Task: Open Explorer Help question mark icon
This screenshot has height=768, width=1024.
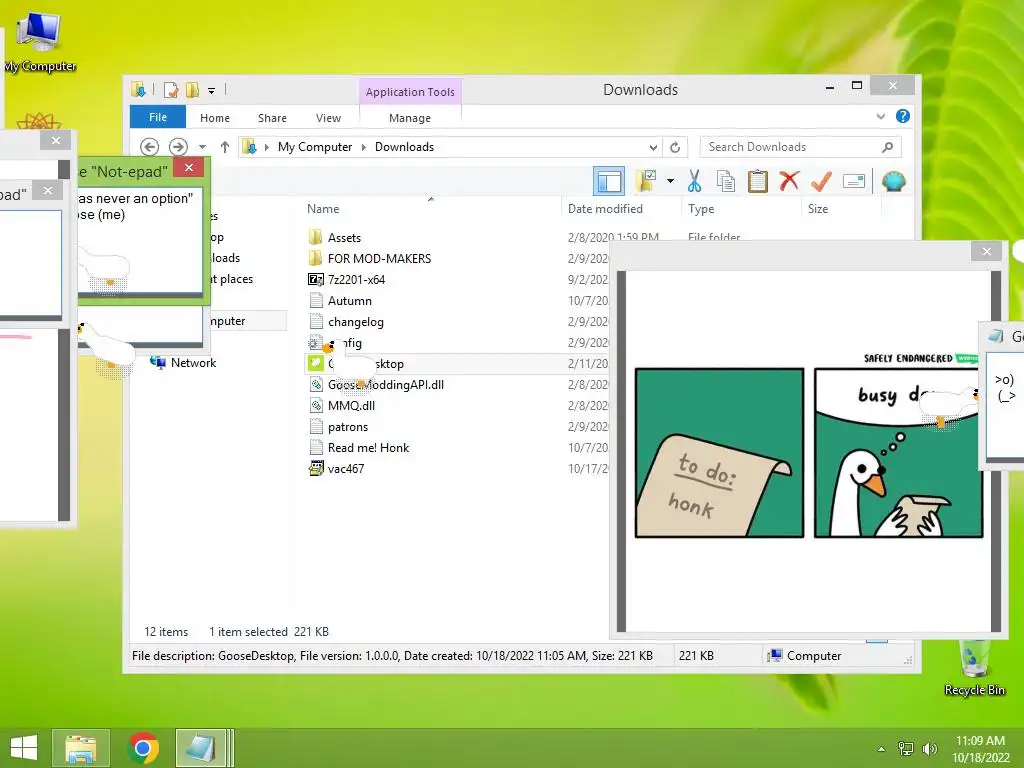Action: pyautogui.click(x=903, y=116)
